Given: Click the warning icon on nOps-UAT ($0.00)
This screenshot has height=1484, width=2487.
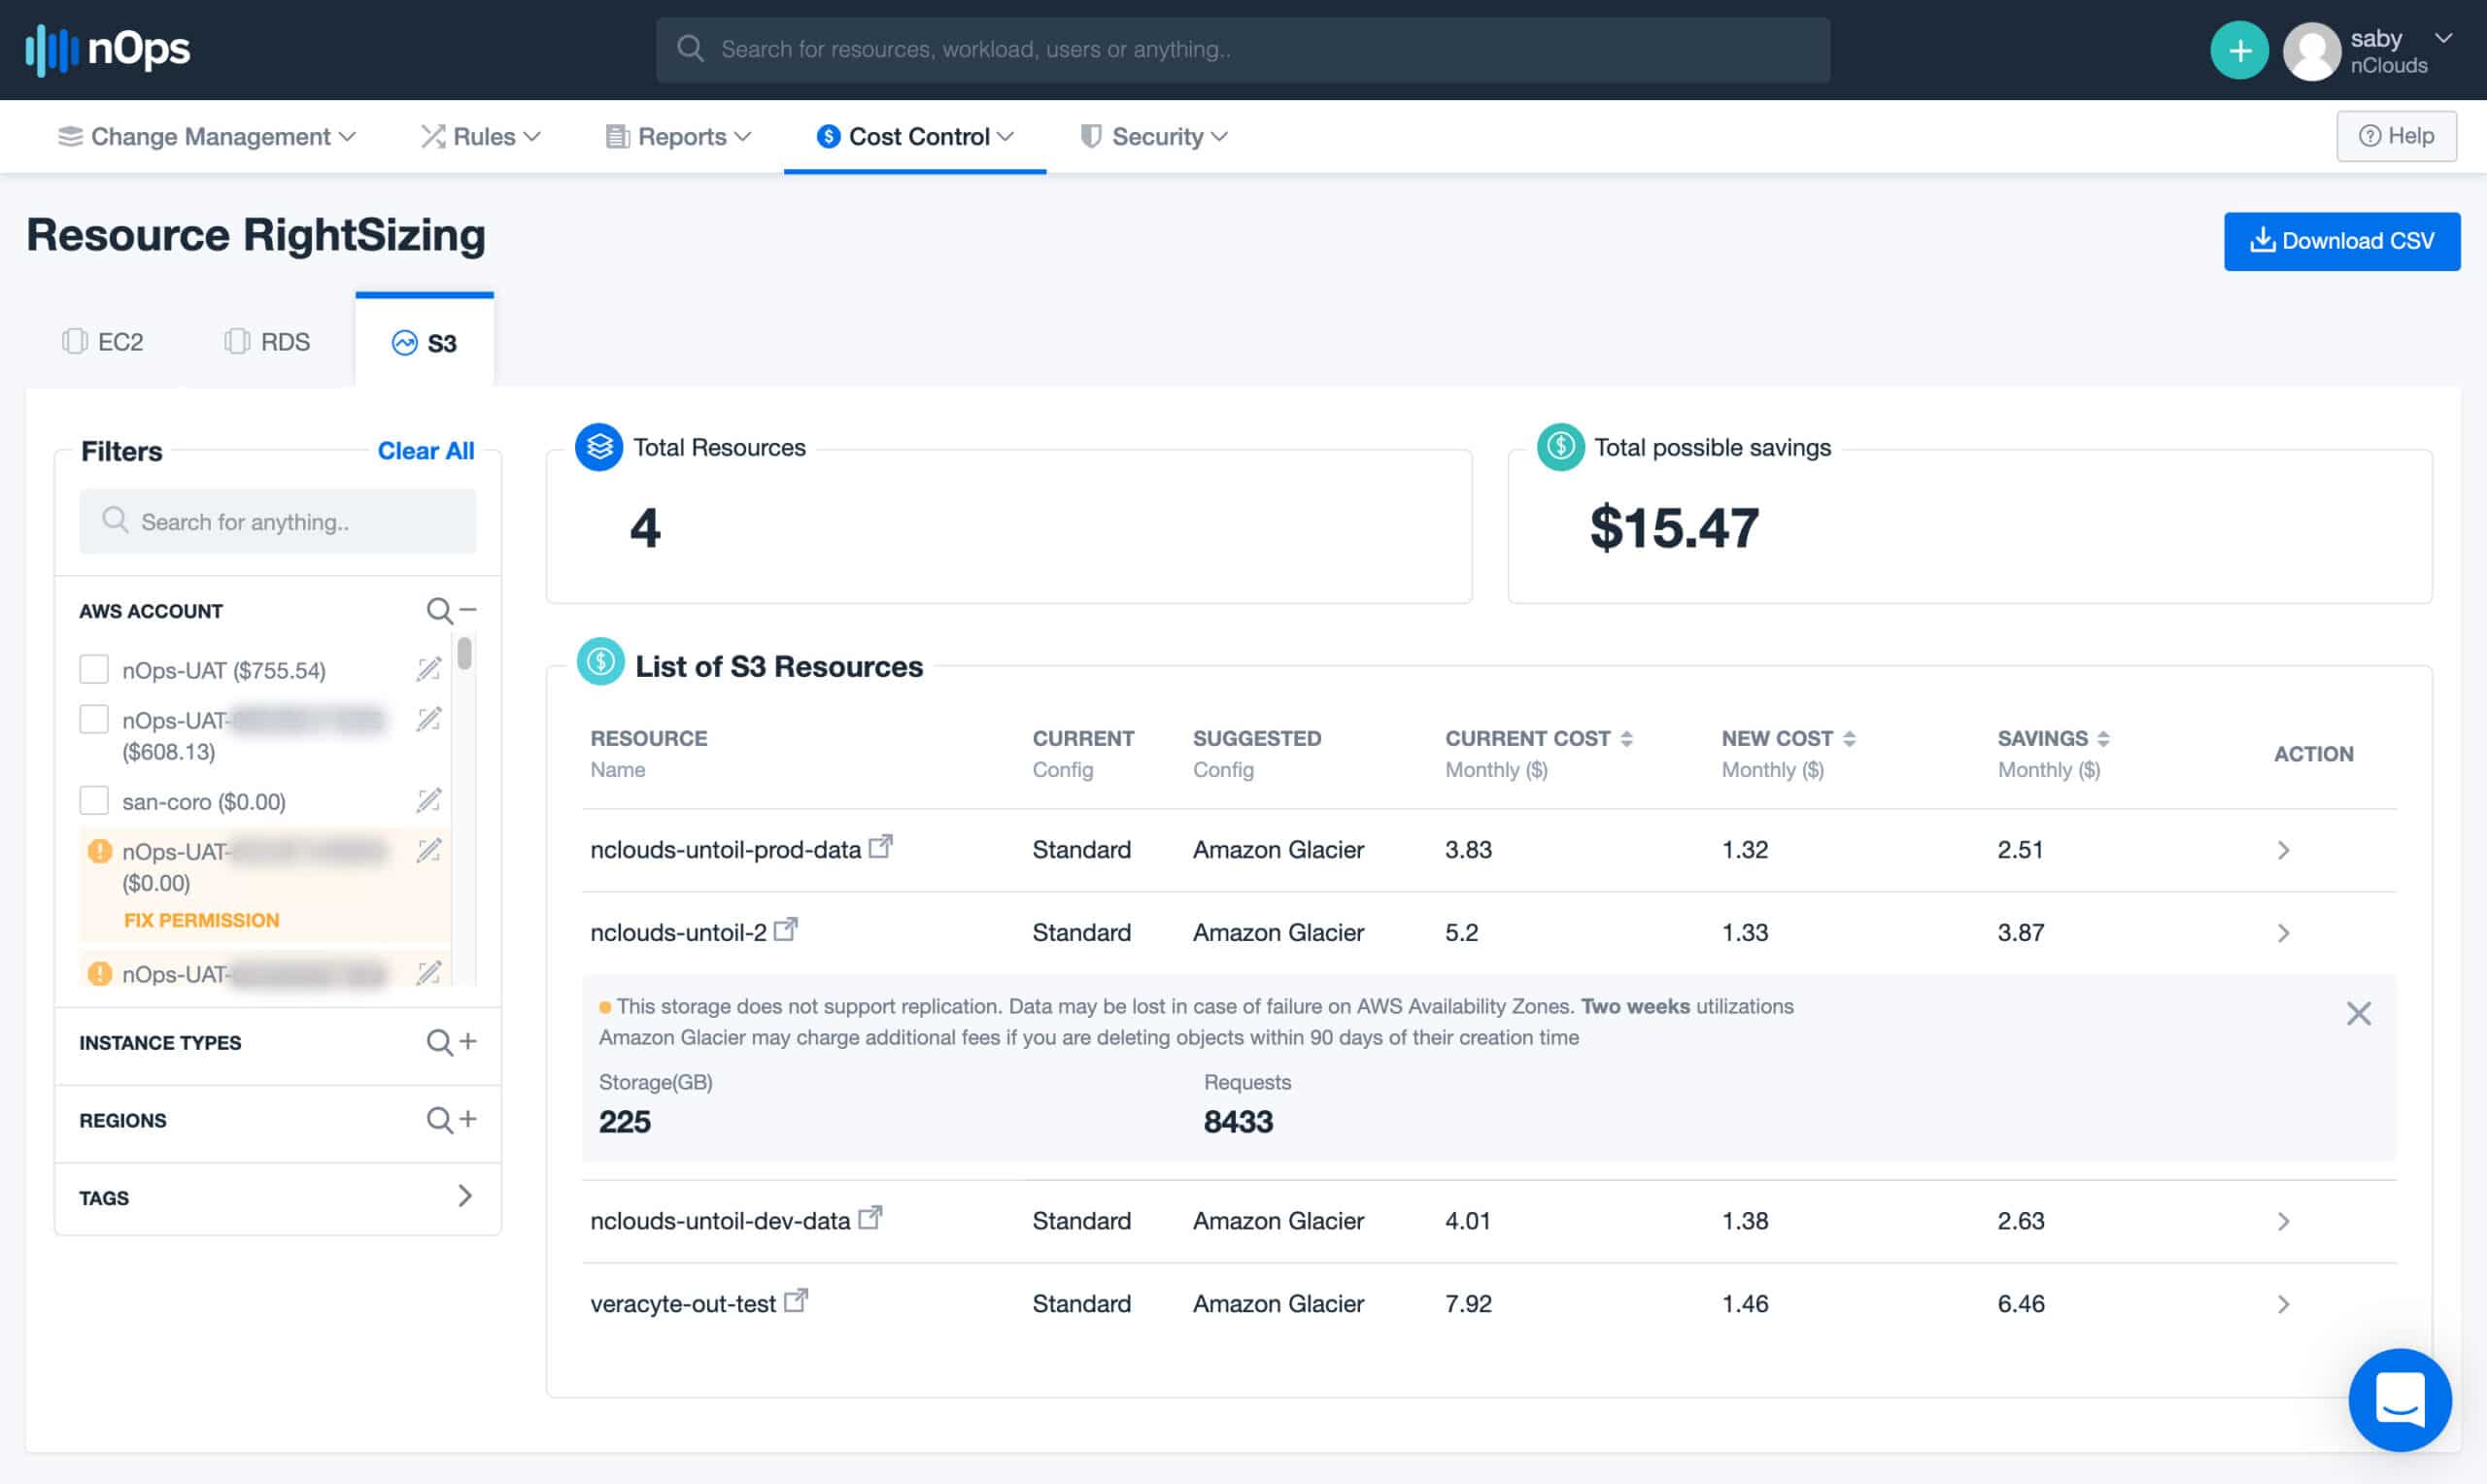Looking at the screenshot, I should point(99,851).
